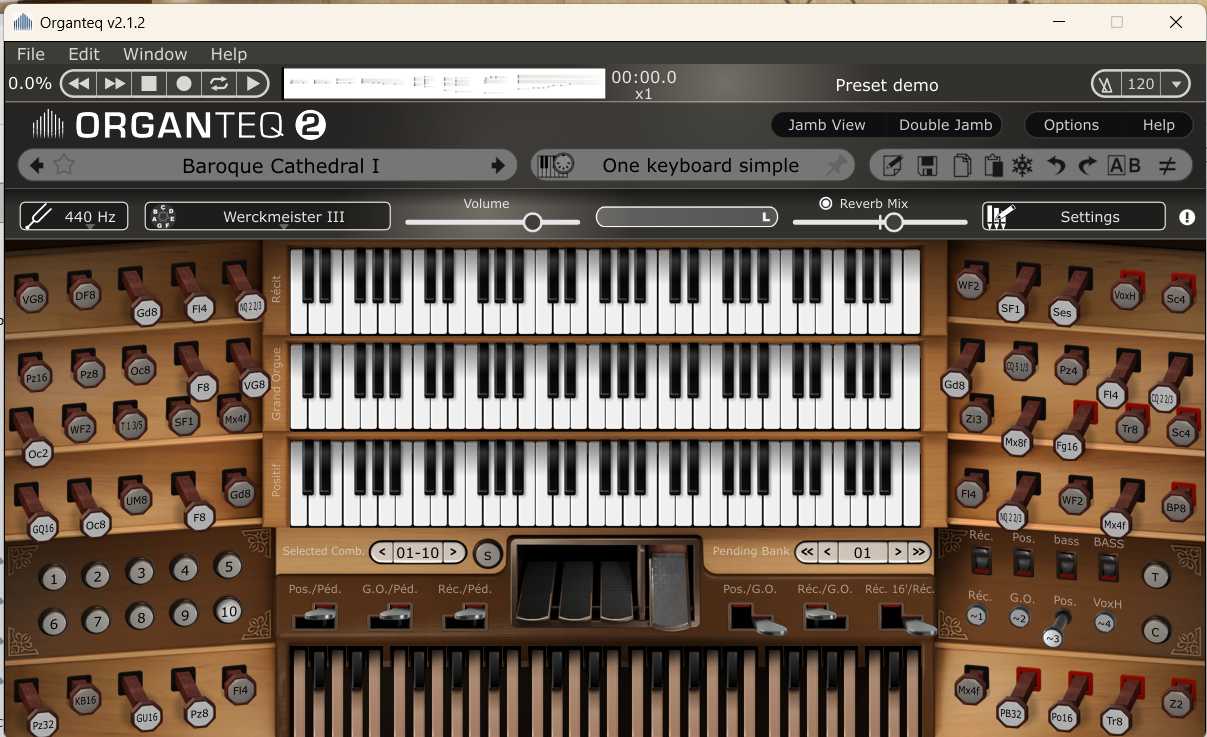Image resolution: width=1207 pixels, height=737 pixels.
Task: Open the Werckmeister III temperament dropdown
Action: click(x=268, y=216)
